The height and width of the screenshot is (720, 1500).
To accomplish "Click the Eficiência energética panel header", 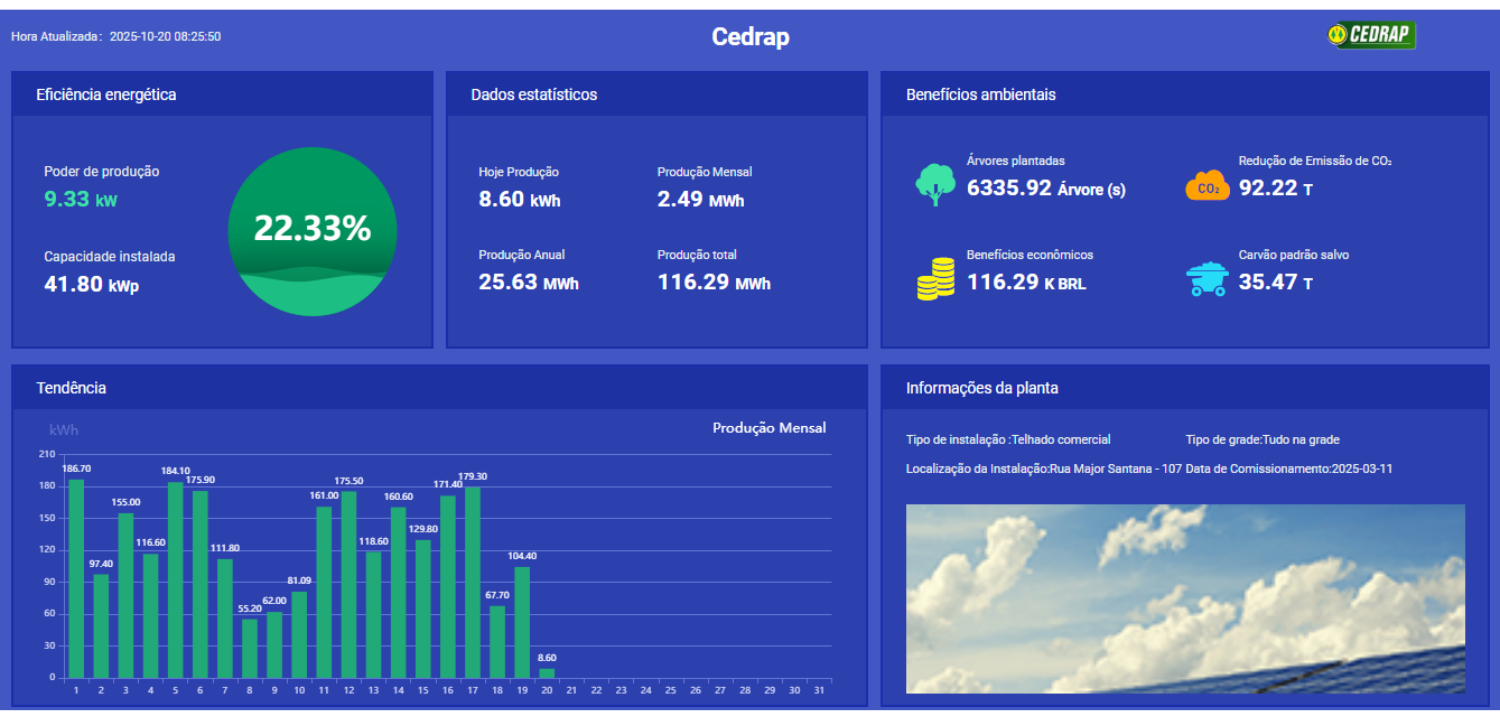I will pos(106,95).
